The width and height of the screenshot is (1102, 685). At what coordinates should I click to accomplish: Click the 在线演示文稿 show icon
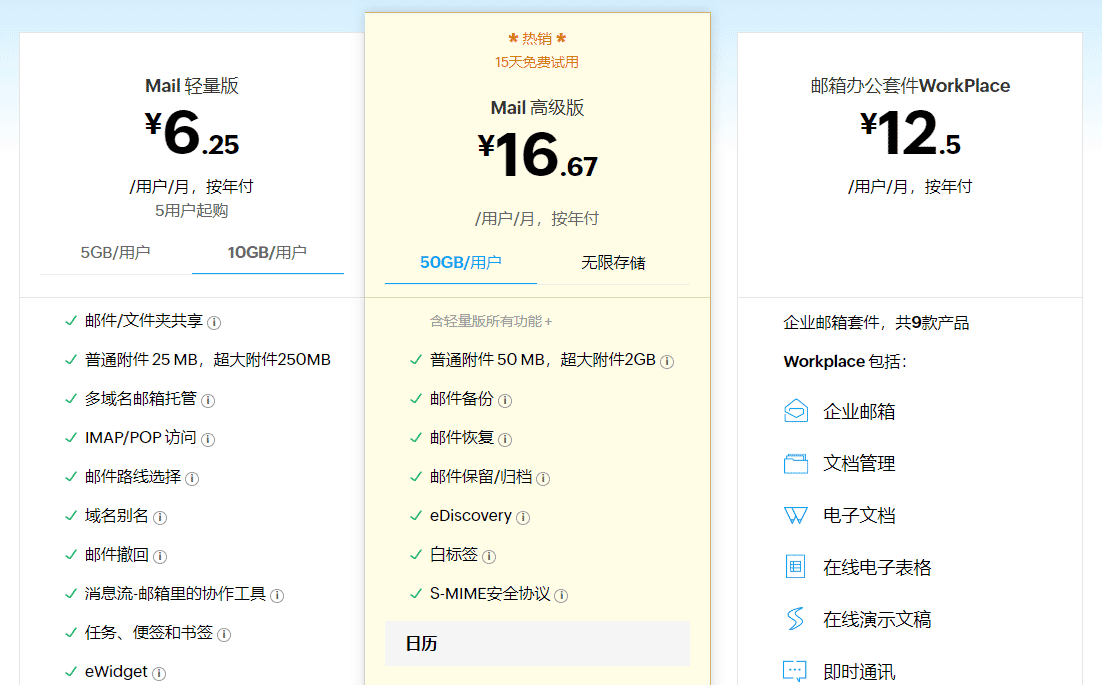tap(796, 619)
